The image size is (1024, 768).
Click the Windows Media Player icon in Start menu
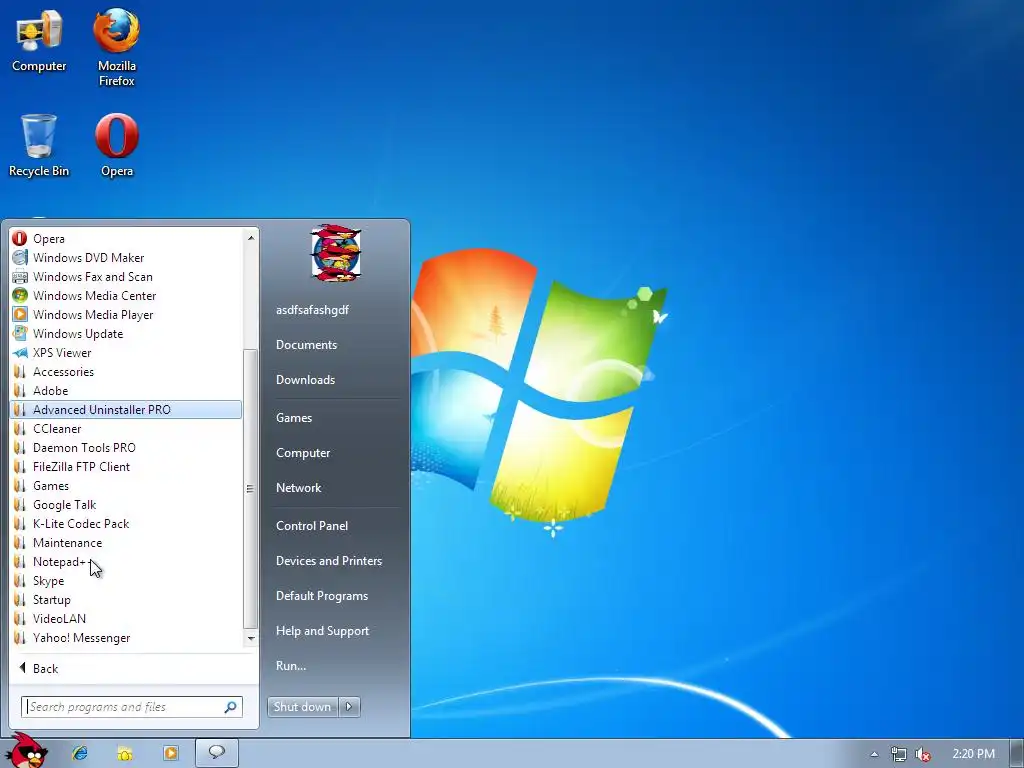tap(20, 314)
